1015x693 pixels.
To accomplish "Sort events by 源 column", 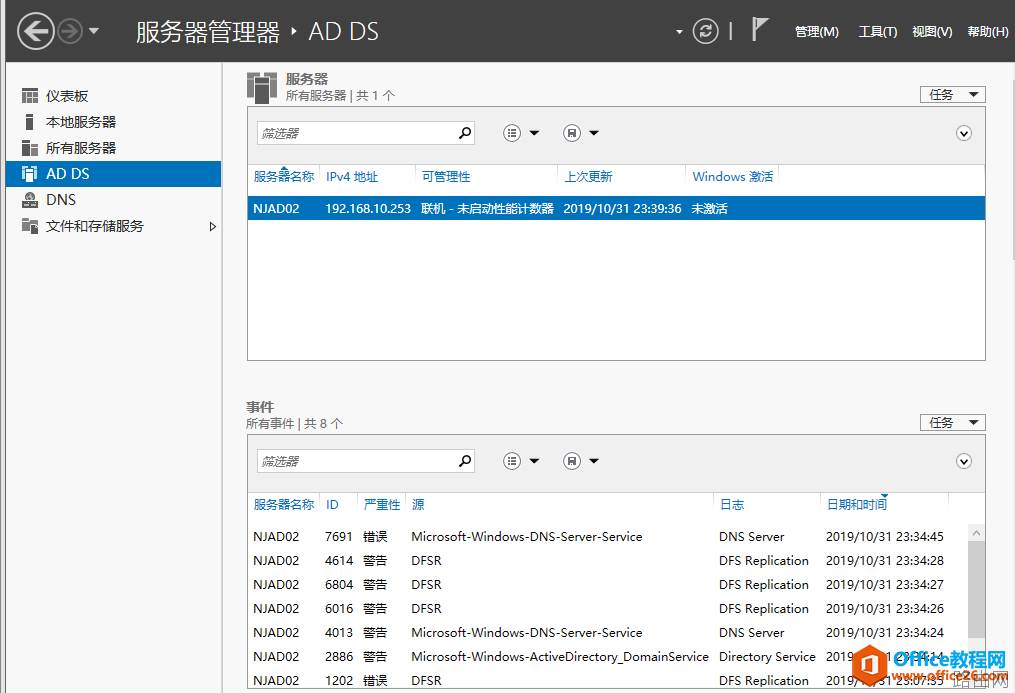I will 418,505.
